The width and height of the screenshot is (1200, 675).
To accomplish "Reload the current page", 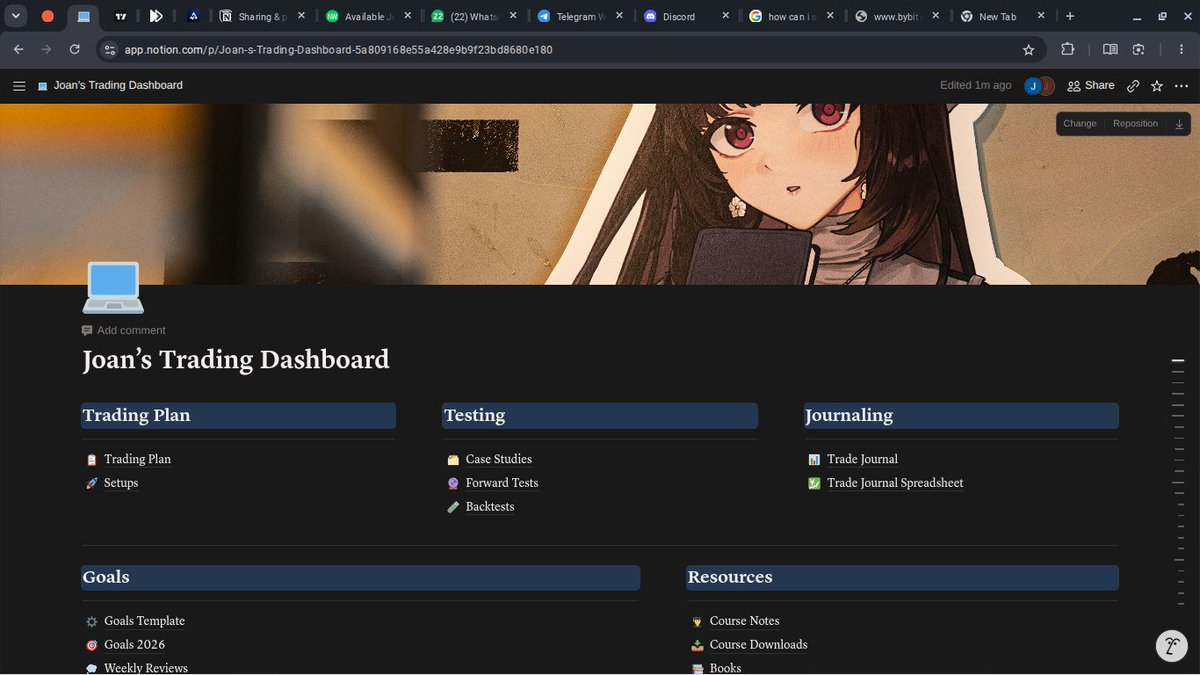I will [75, 49].
